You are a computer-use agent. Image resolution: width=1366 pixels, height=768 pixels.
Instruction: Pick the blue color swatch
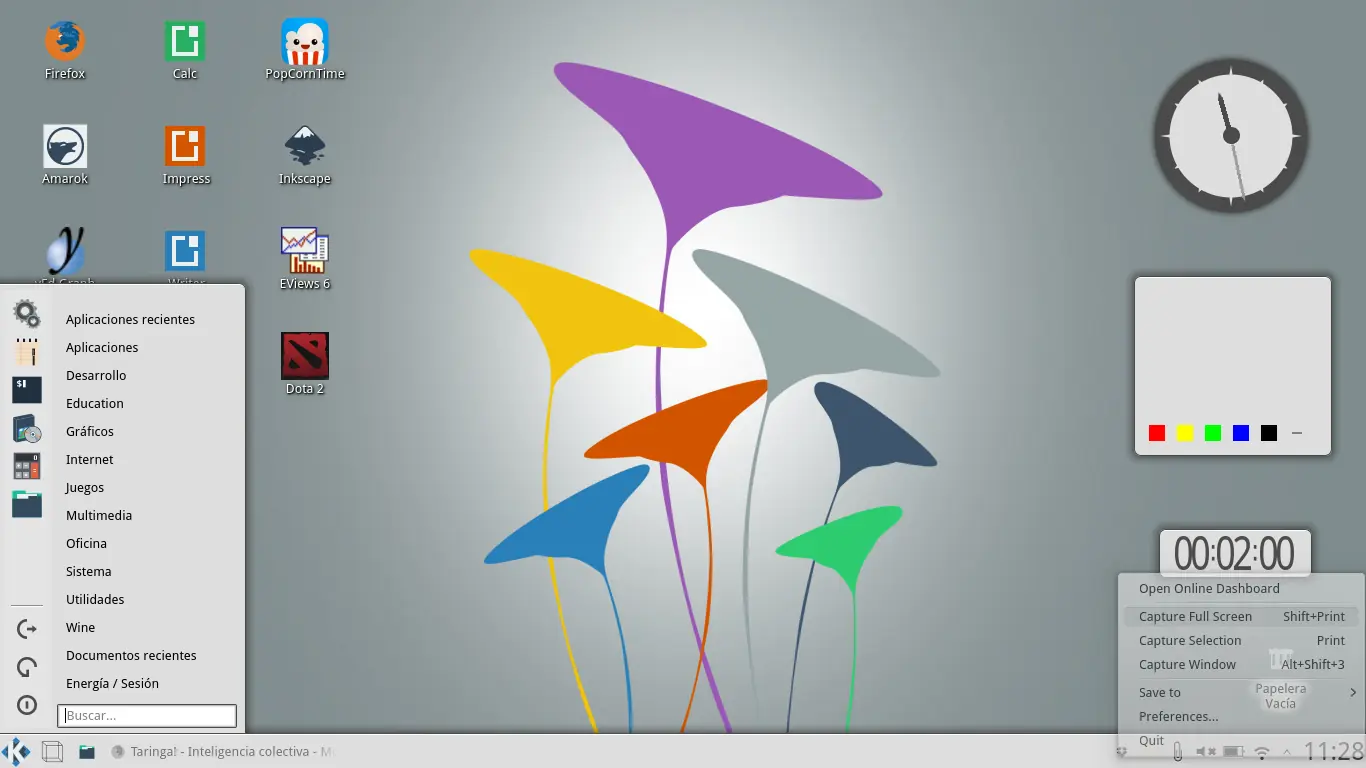[1241, 433]
